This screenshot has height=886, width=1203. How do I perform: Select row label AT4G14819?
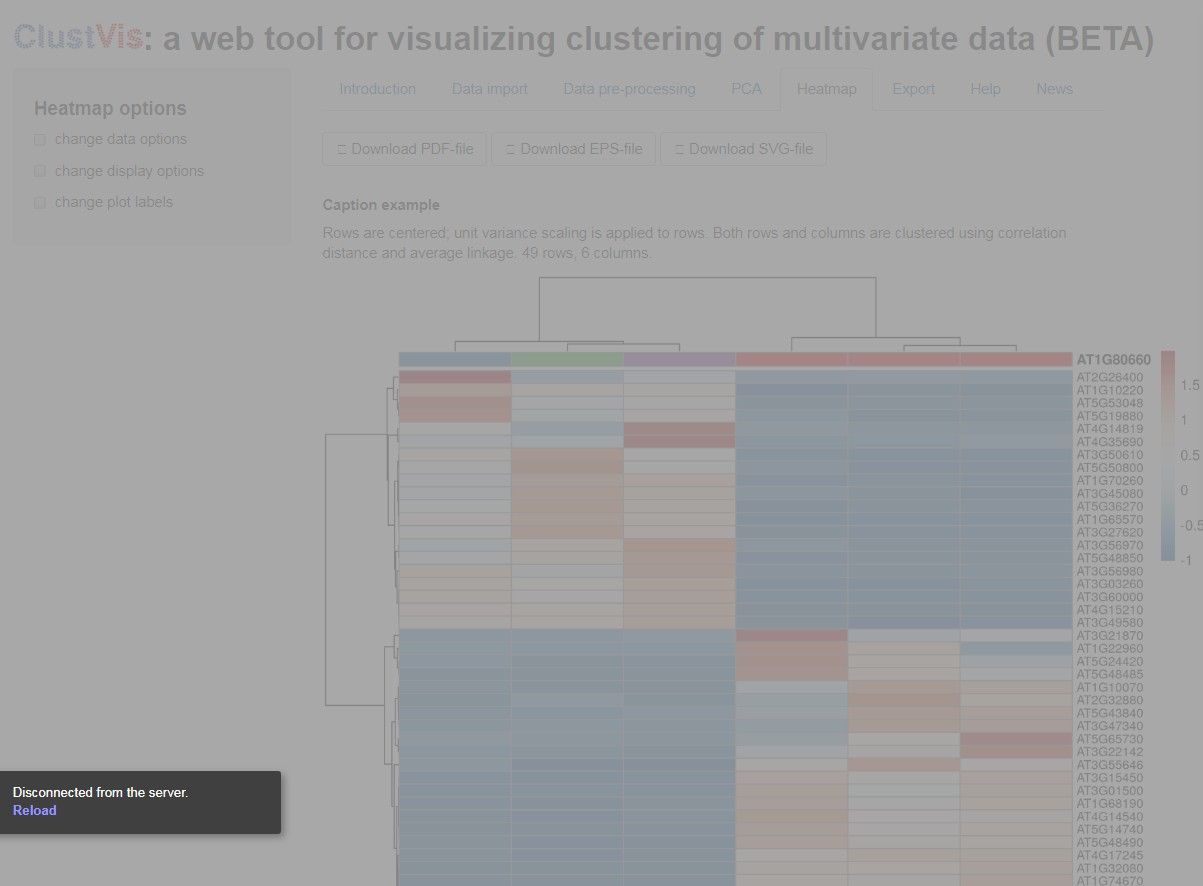click(x=1109, y=430)
